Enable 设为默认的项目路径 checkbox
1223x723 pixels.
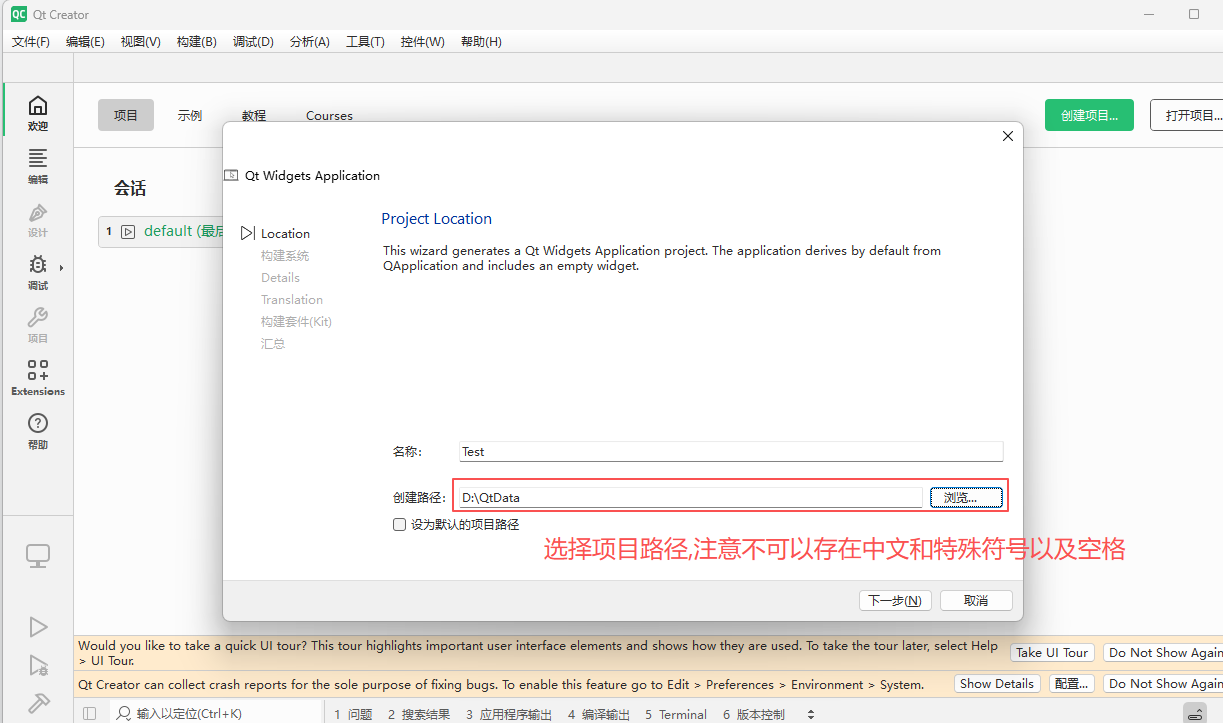point(399,524)
